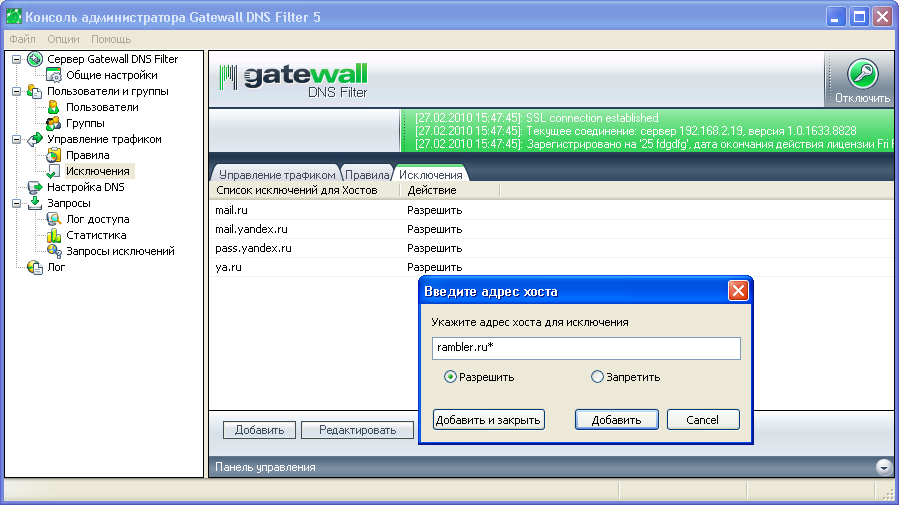This screenshot has width=899, height=505.
Task: Click the Управление трафиком arrows icon
Action: (35, 139)
